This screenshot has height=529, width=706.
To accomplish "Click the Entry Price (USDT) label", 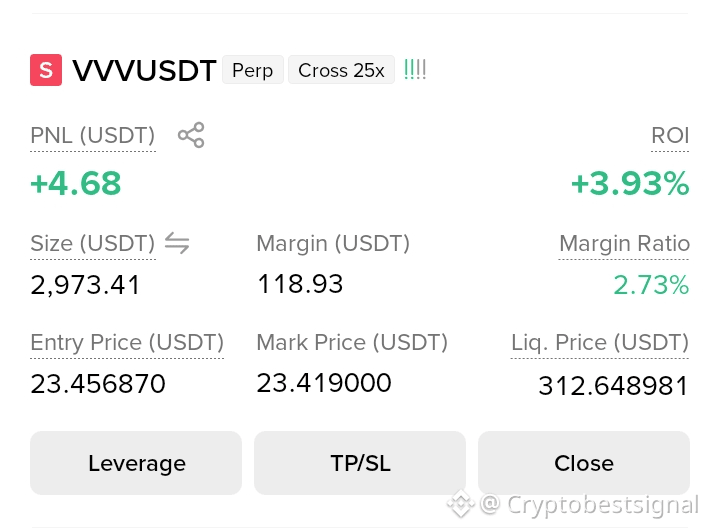I will click(127, 343).
